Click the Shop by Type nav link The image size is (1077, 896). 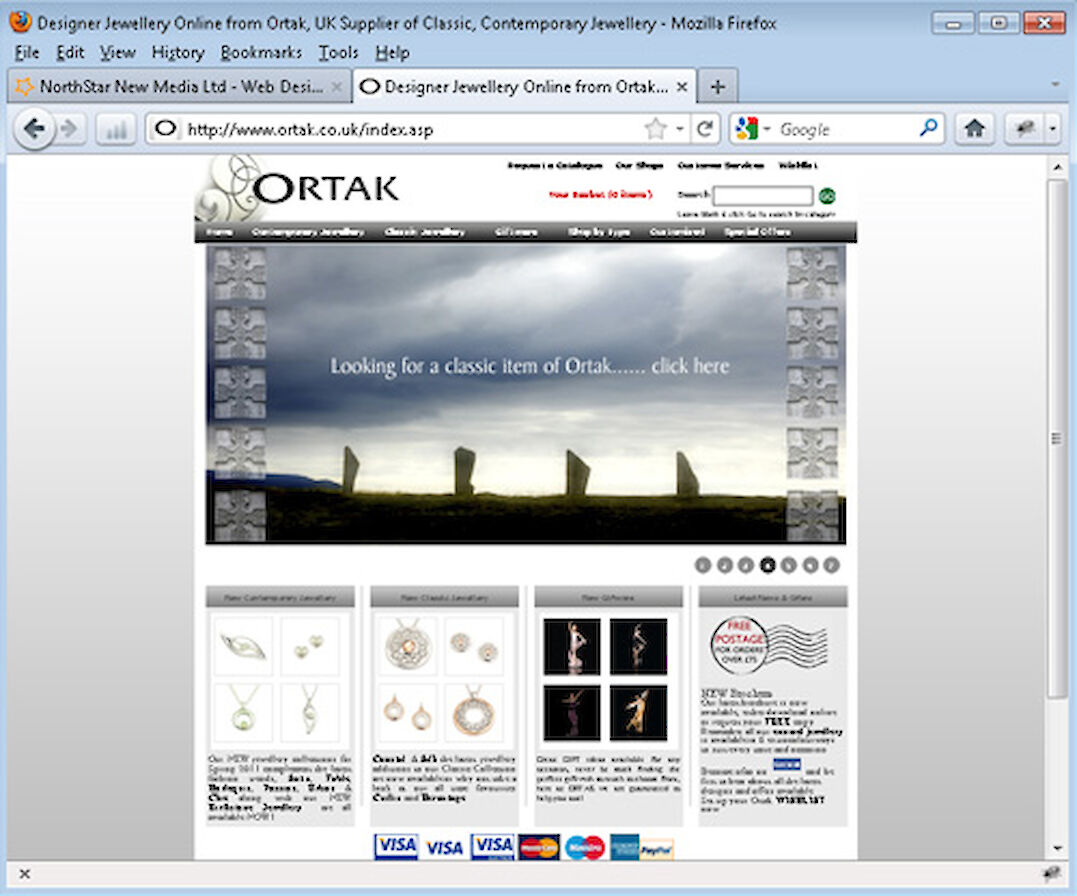598,232
